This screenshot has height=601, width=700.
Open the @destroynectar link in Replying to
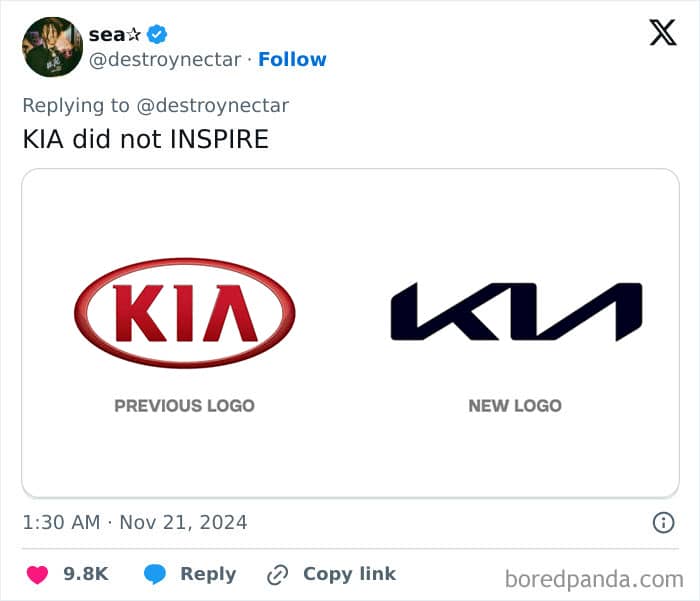pos(212,106)
